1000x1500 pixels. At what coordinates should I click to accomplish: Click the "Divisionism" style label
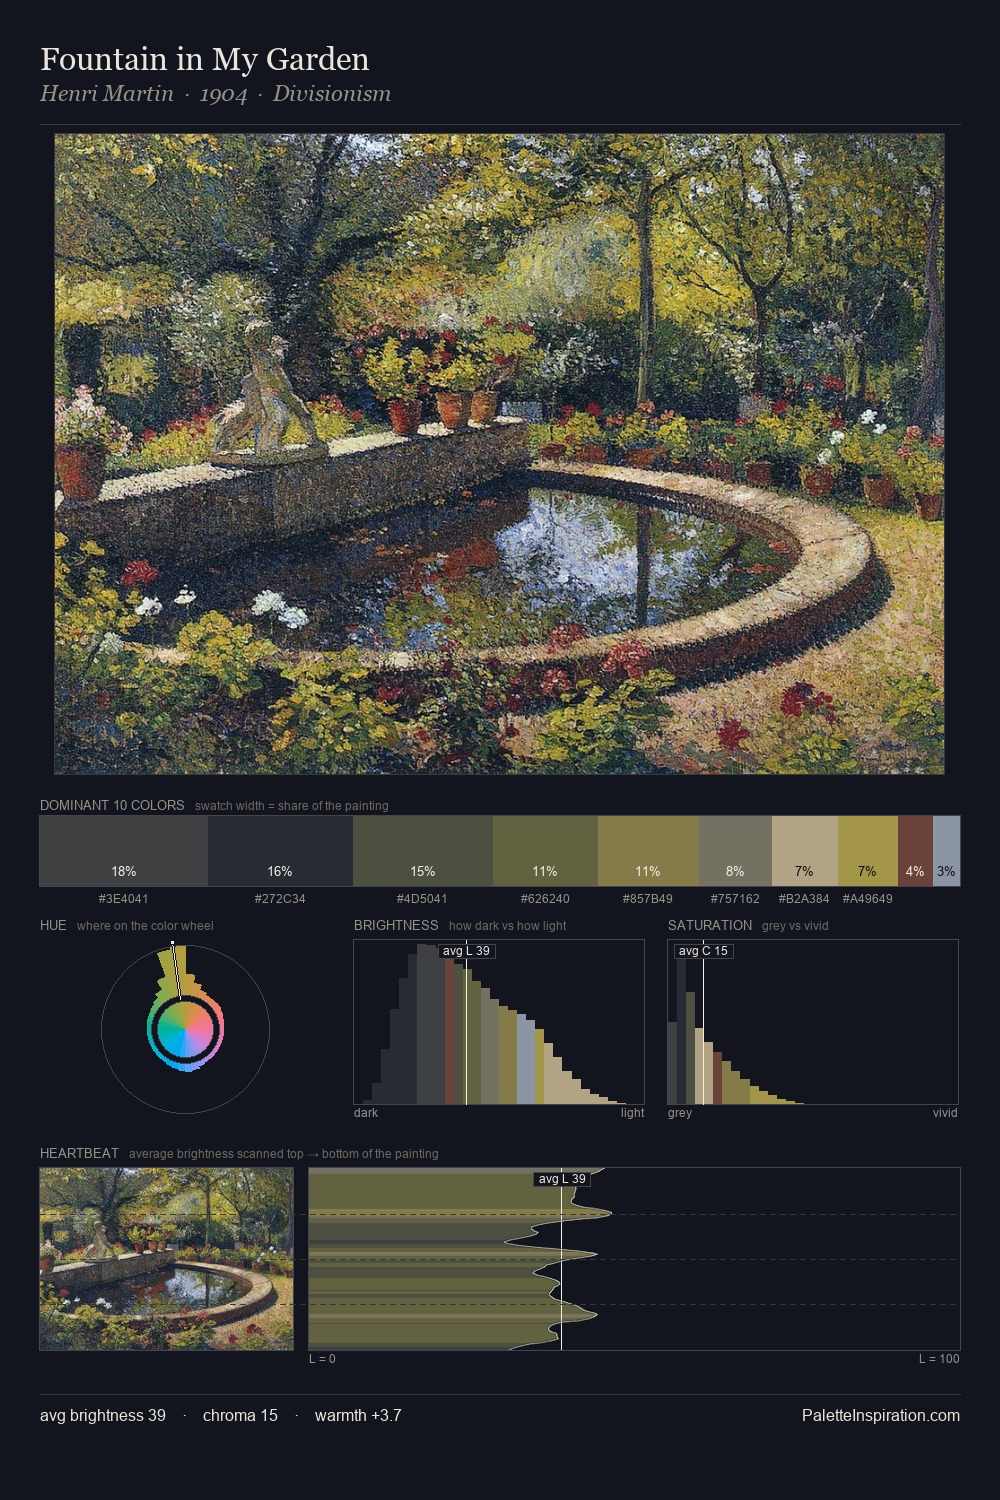tap(331, 94)
